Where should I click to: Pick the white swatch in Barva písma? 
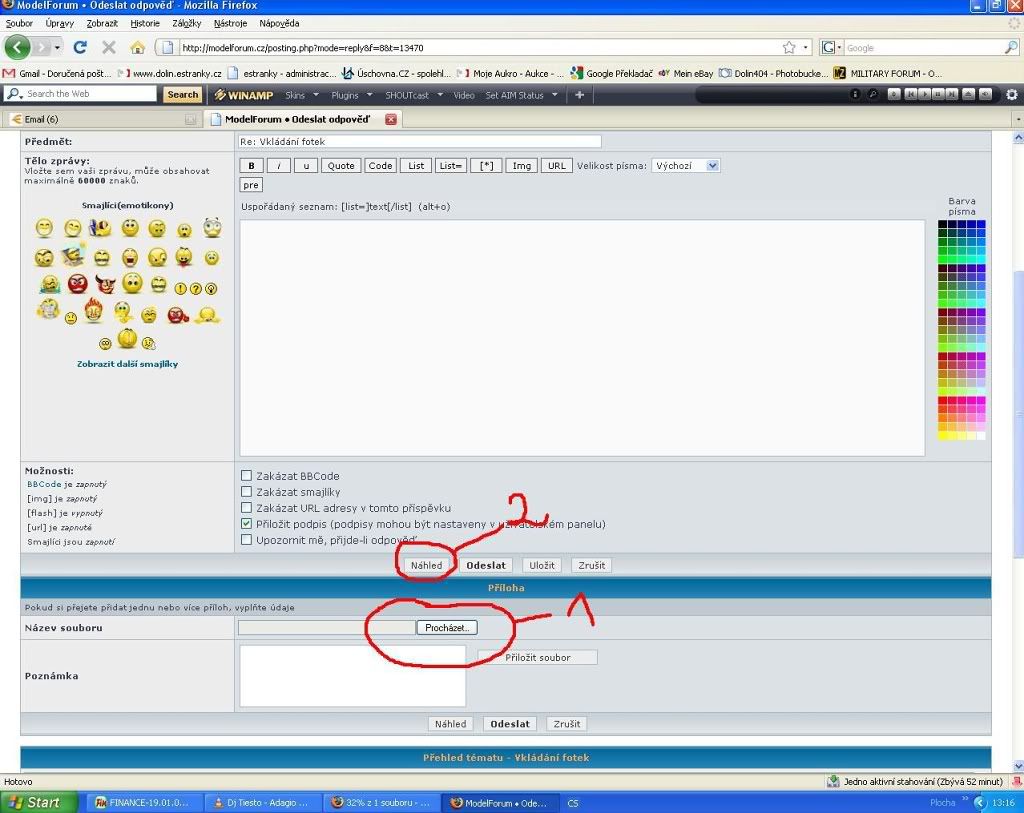click(x=981, y=436)
